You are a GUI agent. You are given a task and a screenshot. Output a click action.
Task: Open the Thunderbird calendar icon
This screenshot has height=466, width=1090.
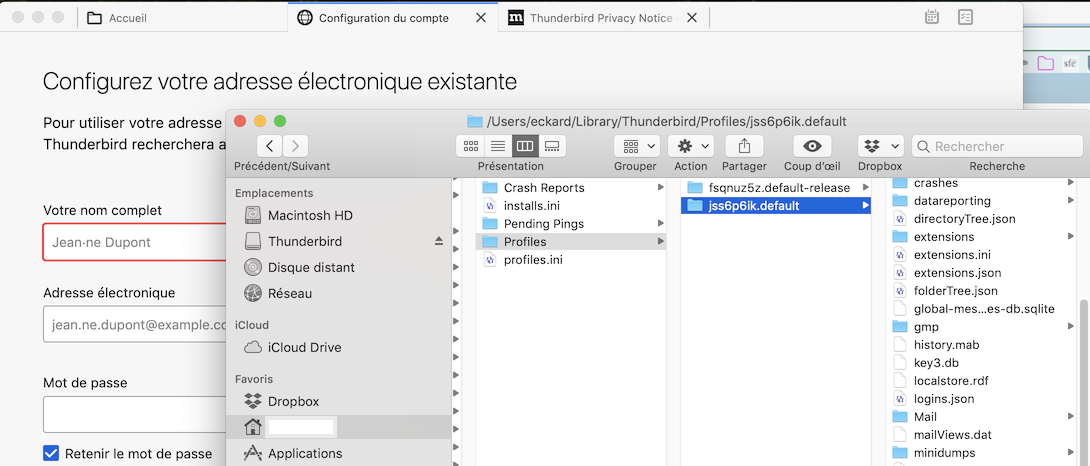(x=931, y=17)
